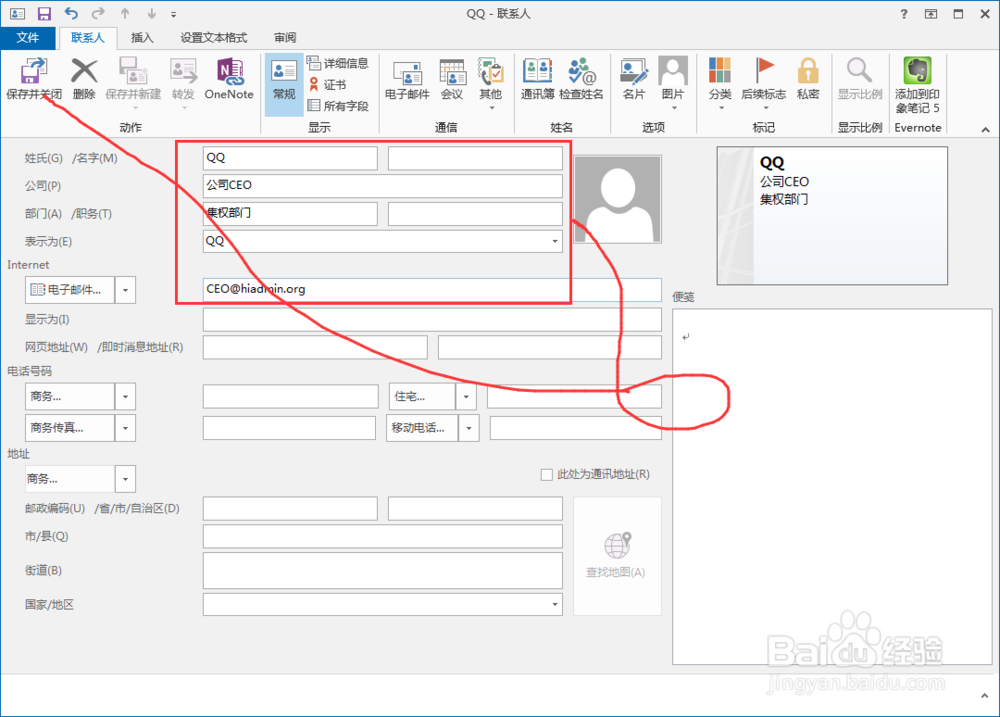The width and height of the screenshot is (1000, 717).
Task: Open Categorize (分类) color menu
Action: coord(720,83)
